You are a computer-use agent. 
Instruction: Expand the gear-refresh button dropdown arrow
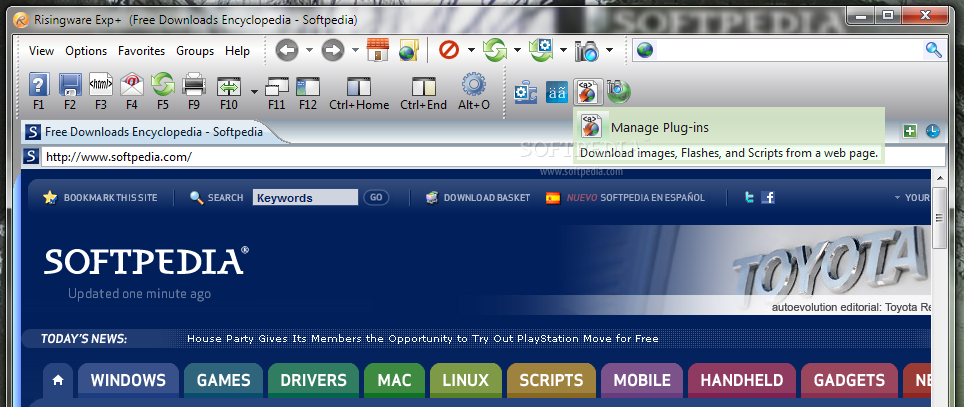[564, 50]
